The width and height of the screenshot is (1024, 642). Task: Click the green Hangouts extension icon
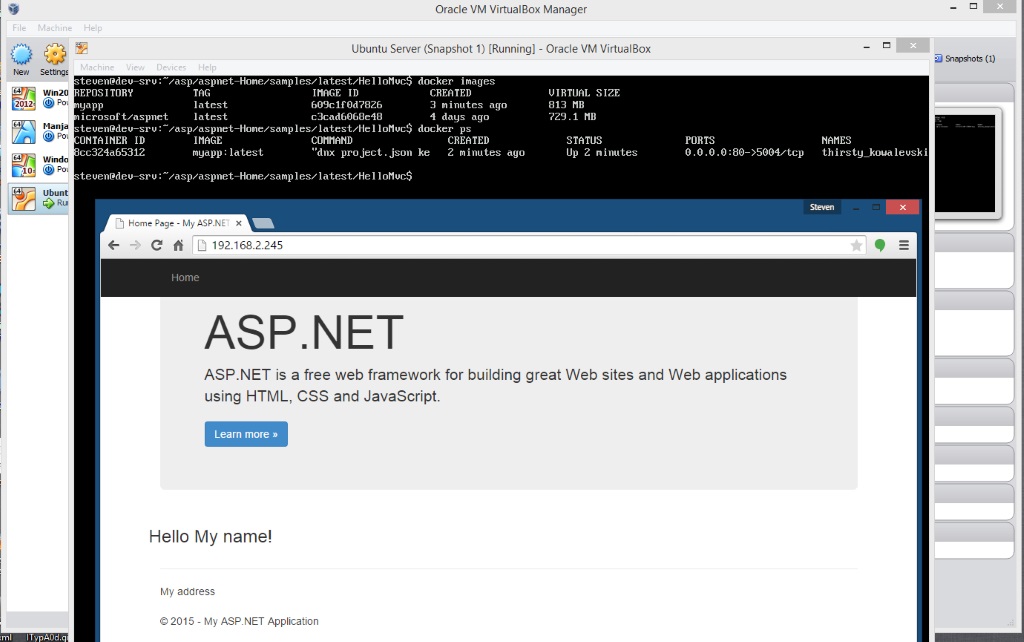pos(880,245)
